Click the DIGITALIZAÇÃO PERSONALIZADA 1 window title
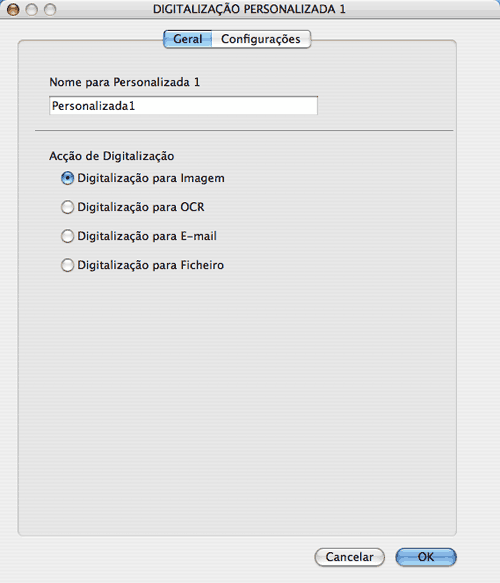 click(249, 9)
